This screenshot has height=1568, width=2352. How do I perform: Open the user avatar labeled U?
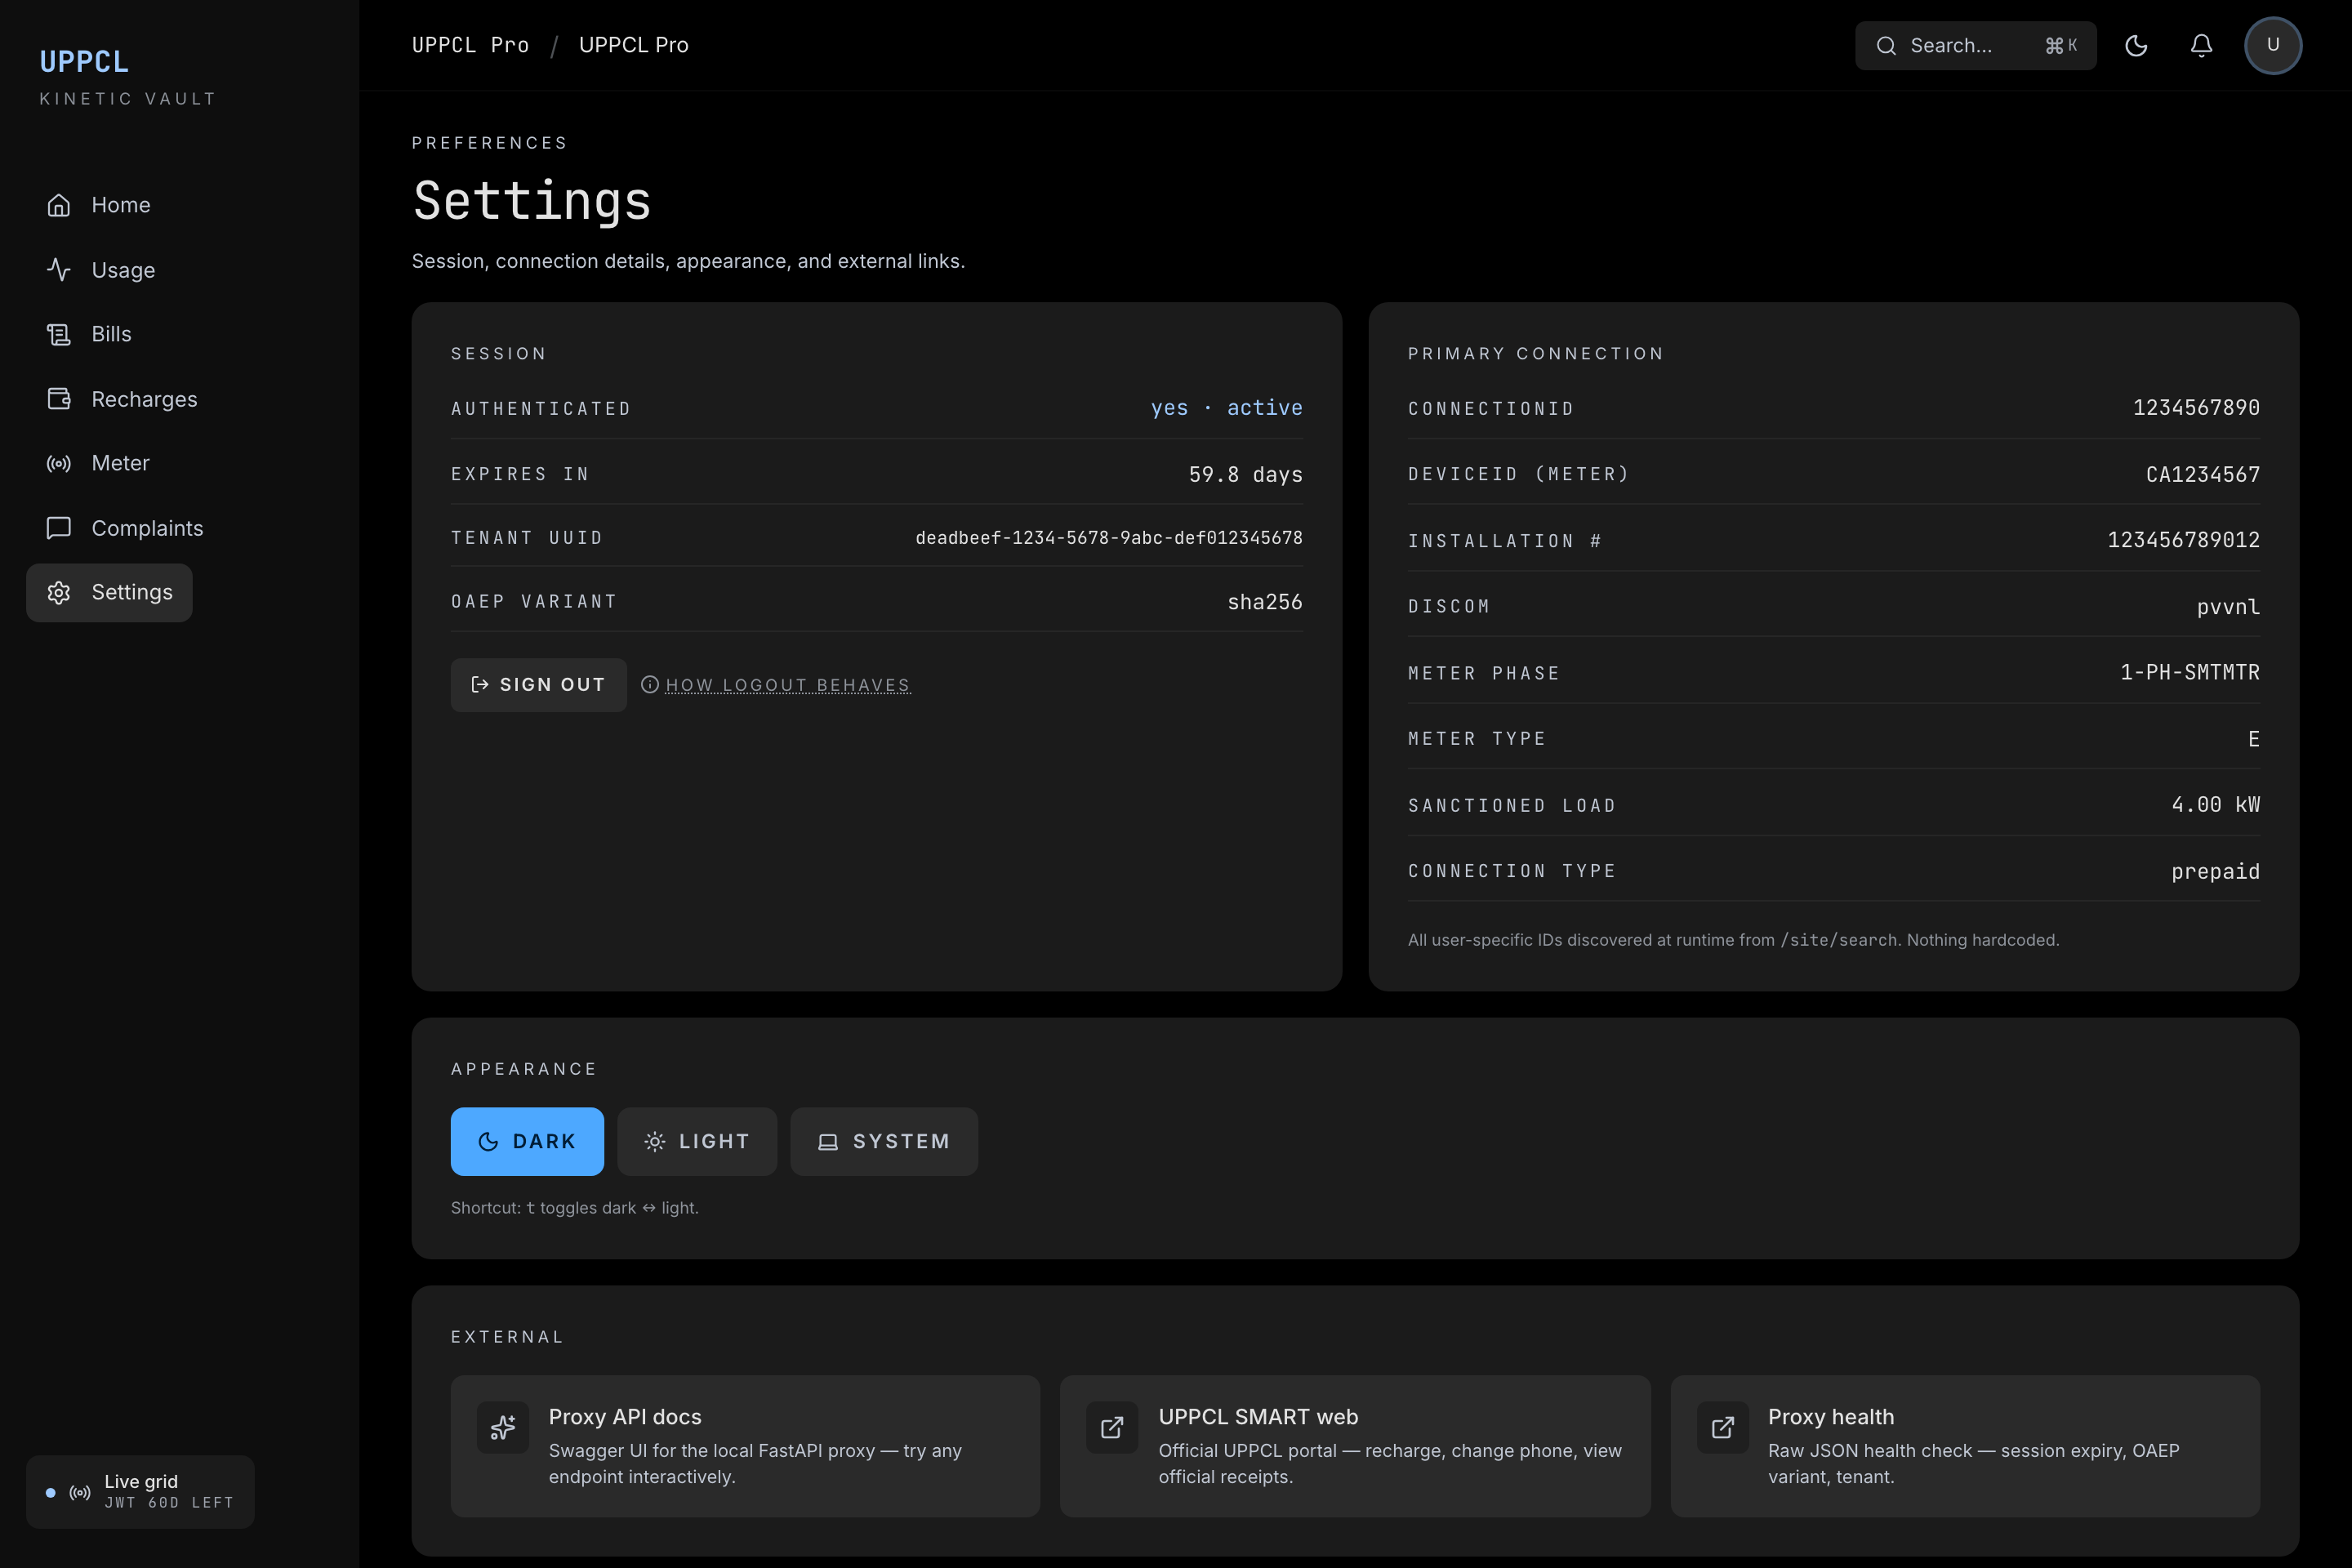click(x=2273, y=46)
